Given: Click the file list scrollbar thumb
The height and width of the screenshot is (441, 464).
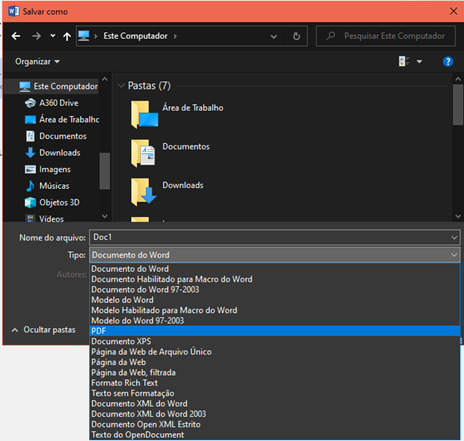Looking at the screenshot, I should [458, 105].
